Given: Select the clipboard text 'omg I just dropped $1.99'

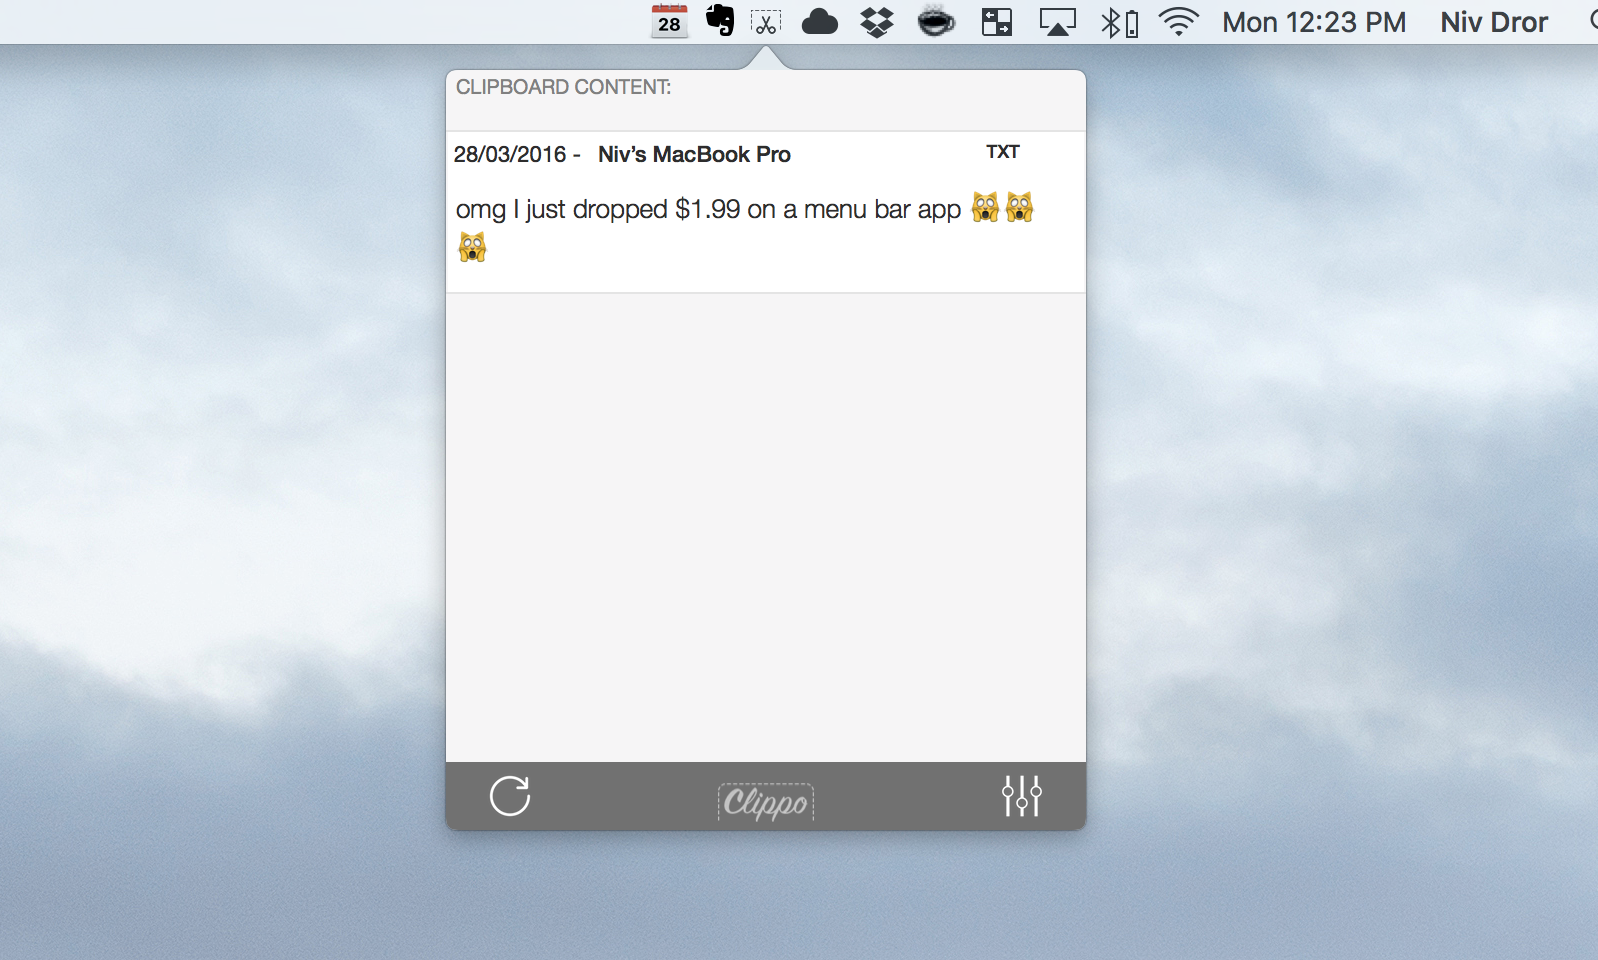Looking at the screenshot, I should [x=597, y=209].
